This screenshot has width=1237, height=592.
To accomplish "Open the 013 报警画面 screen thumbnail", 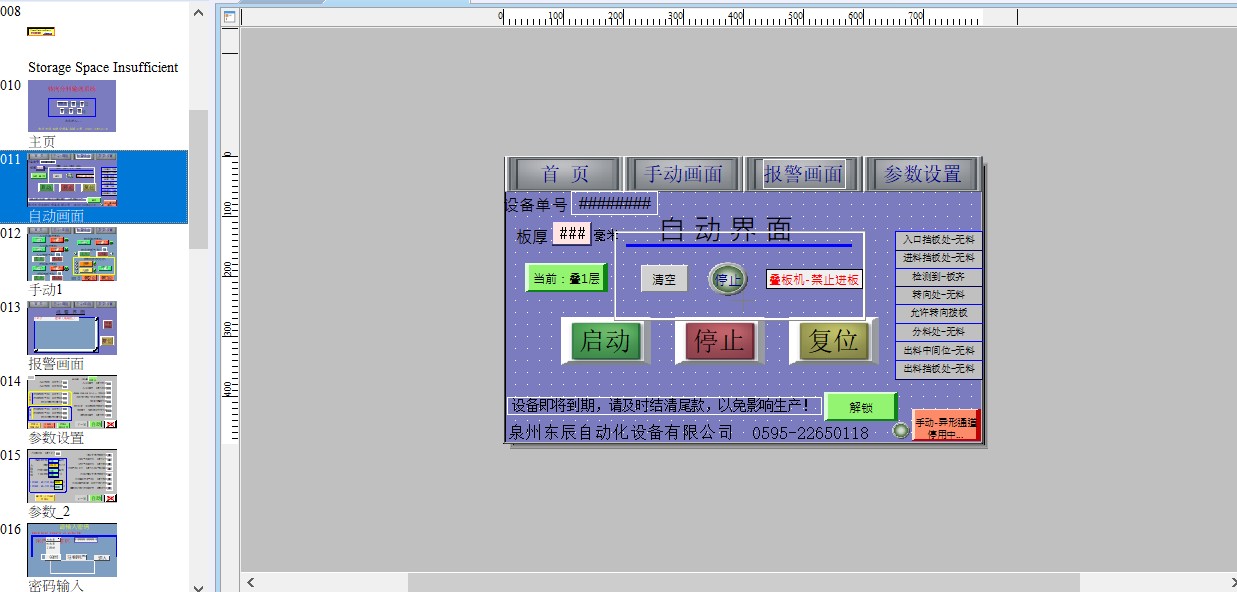I will pyautogui.click(x=72, y=328).
